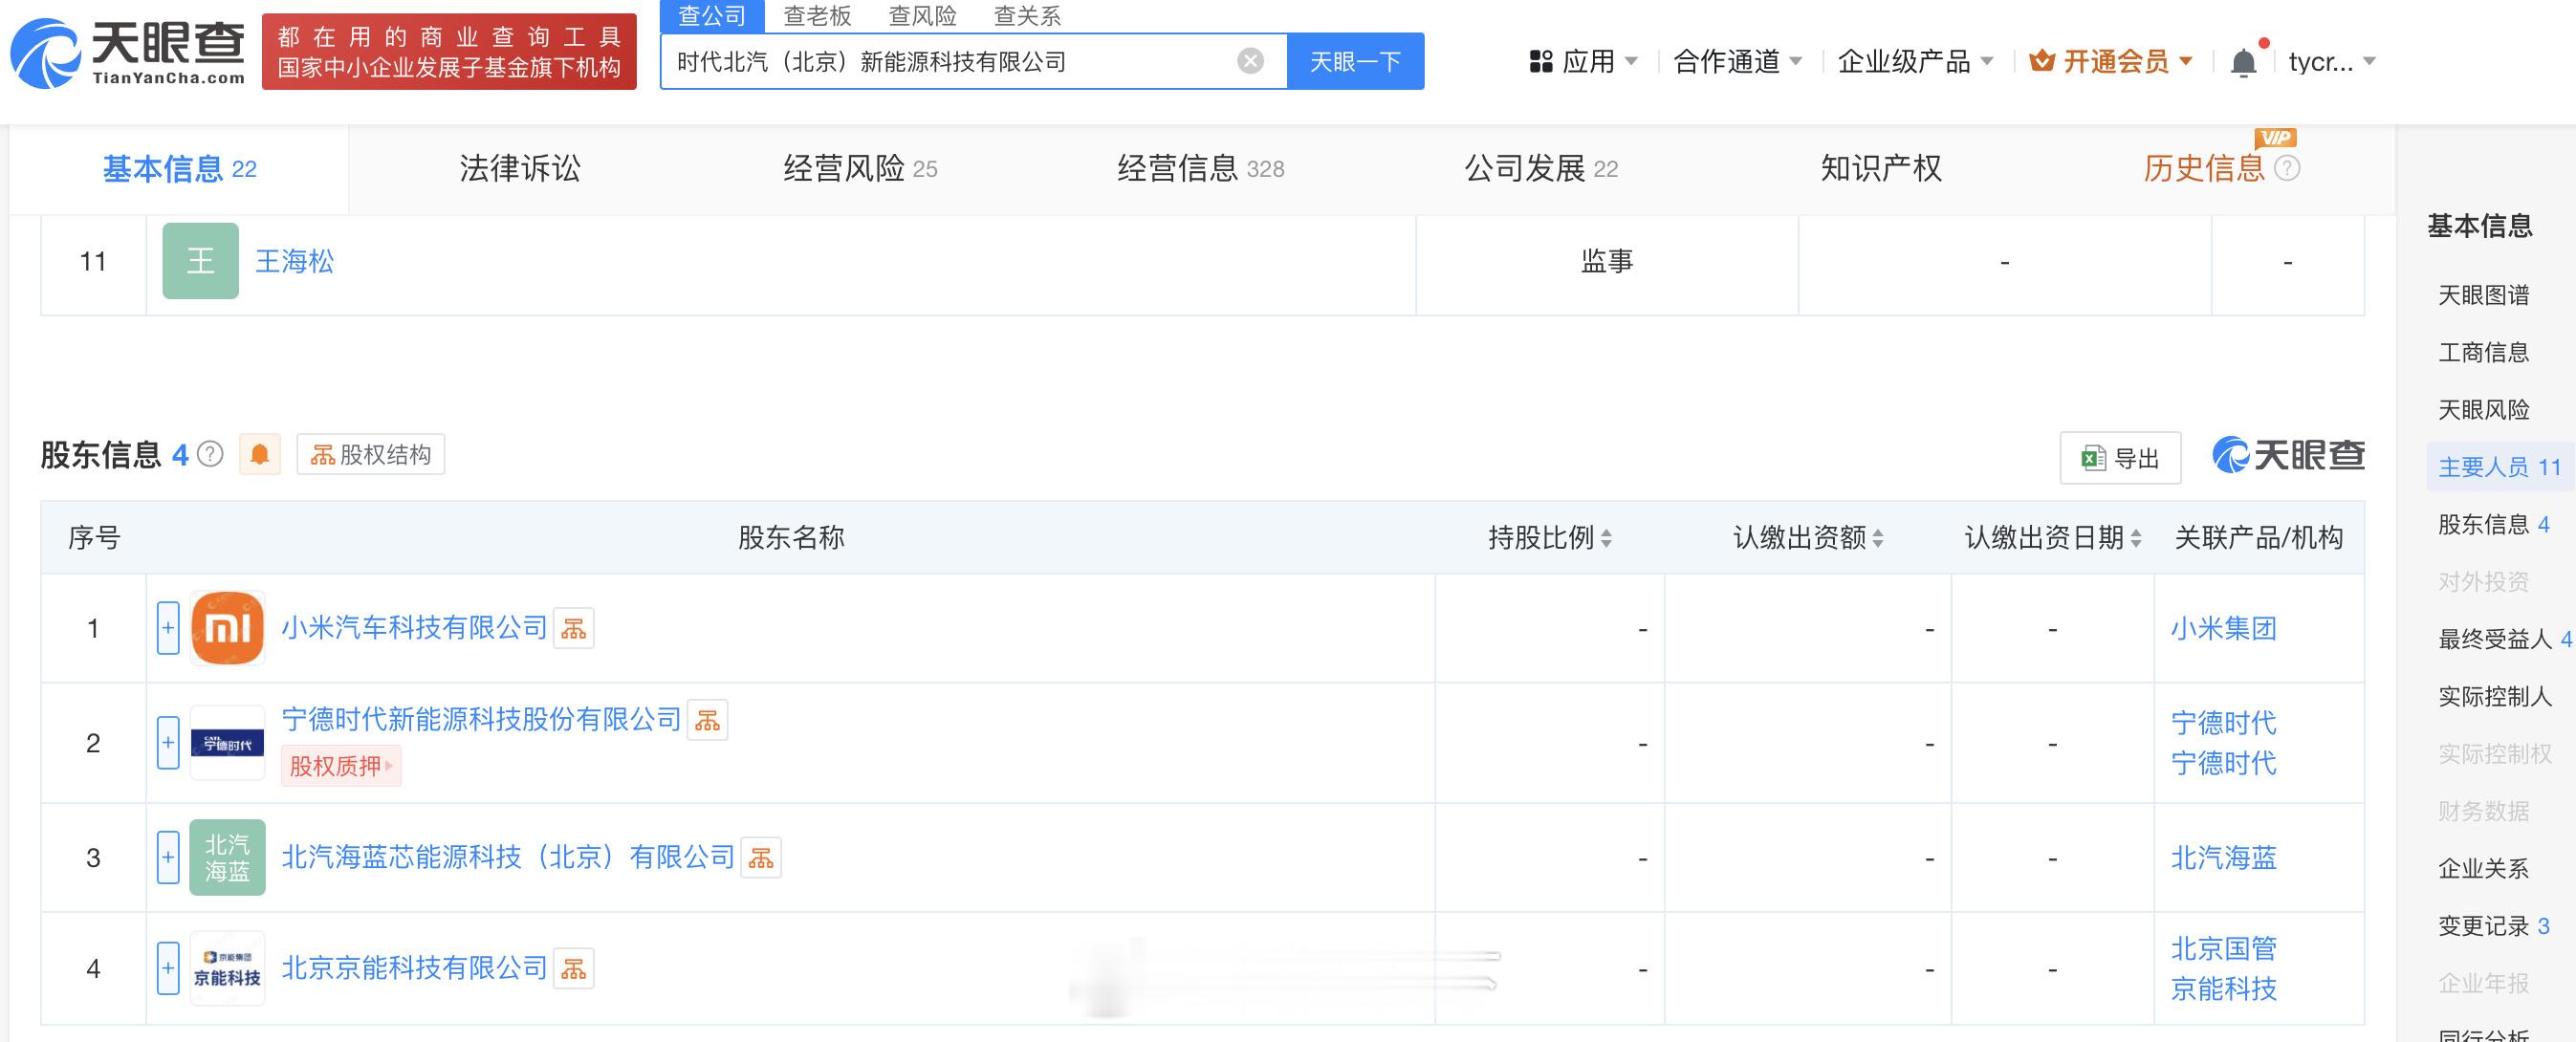Open the 合作通道 dropdown menu

pyautogui.click(x=1738, y=62)
